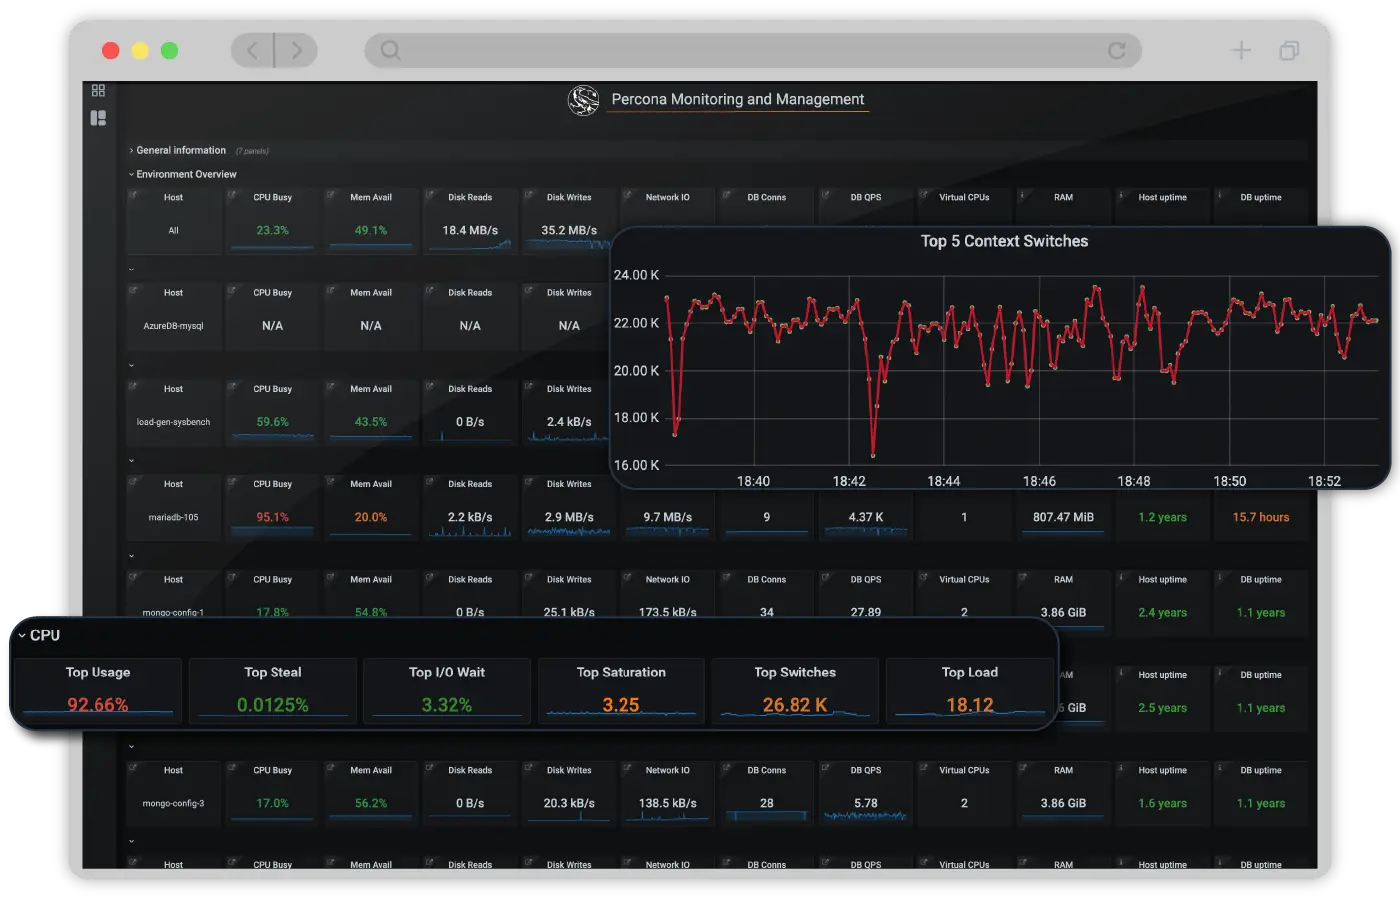Image resolution: width=1400 pixels, height=900 pixels.
Task: Select the AzureDB-mysql host link
Action: (x=173, y=325)
